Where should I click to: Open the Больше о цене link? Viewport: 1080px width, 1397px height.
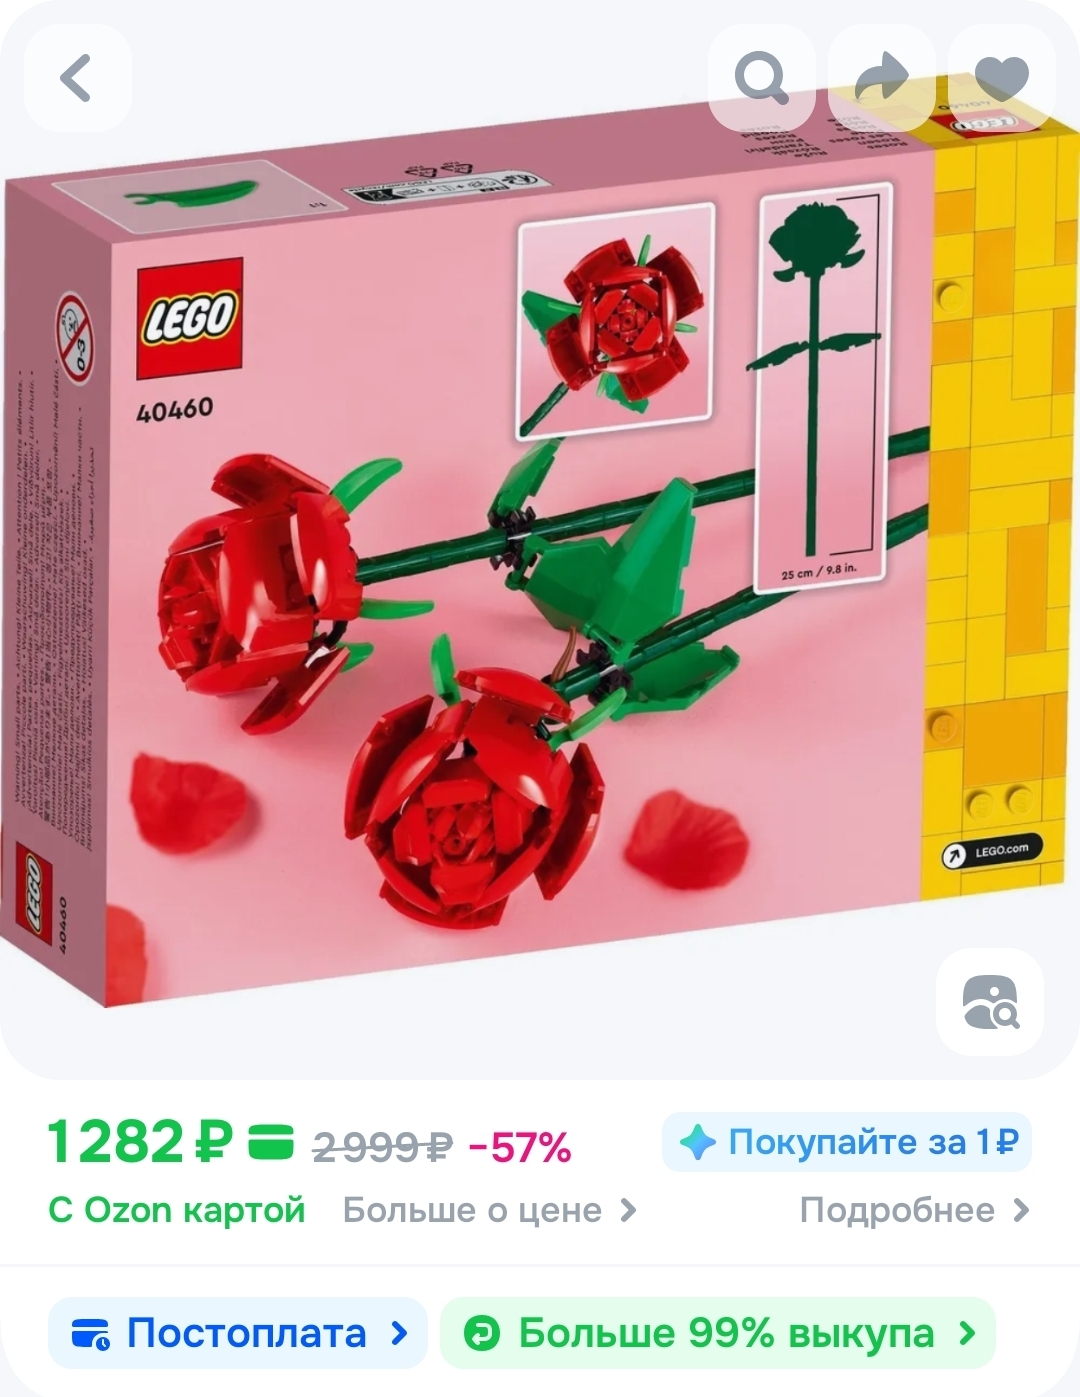coord(490,1210)
